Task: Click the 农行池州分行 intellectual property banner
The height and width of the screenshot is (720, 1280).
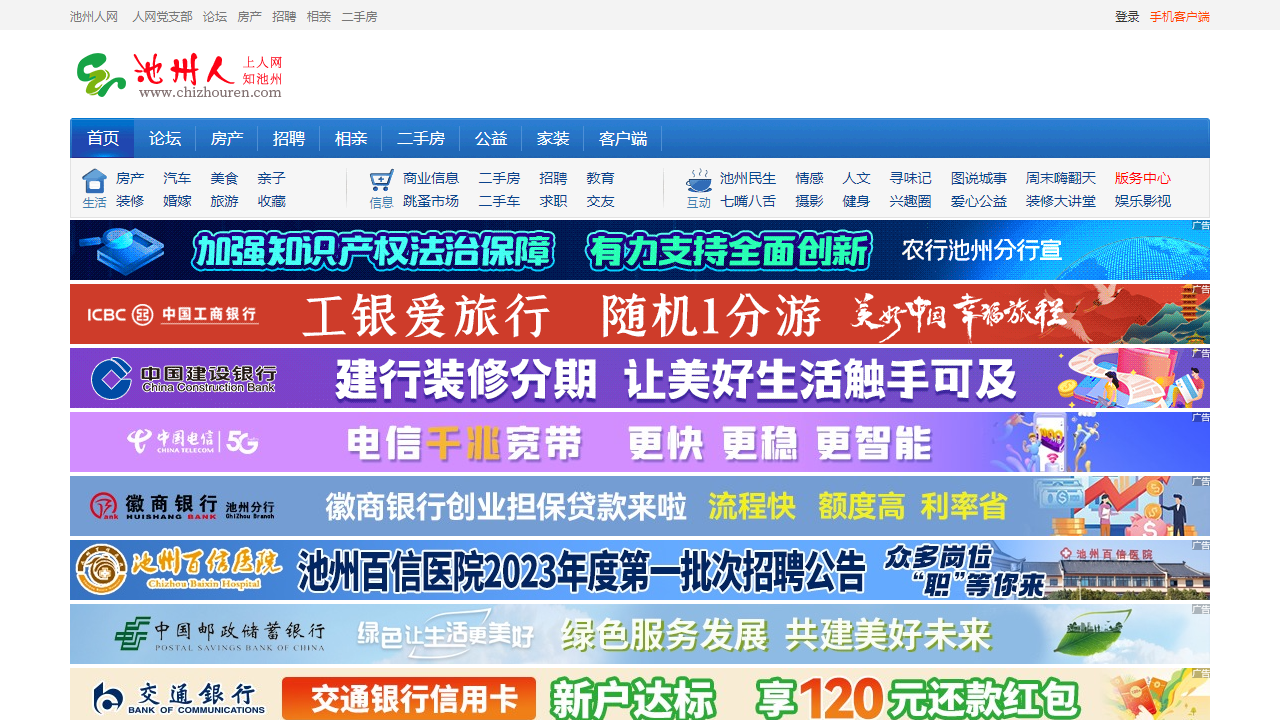Action: pyautogui.click(x=640, y=250)
